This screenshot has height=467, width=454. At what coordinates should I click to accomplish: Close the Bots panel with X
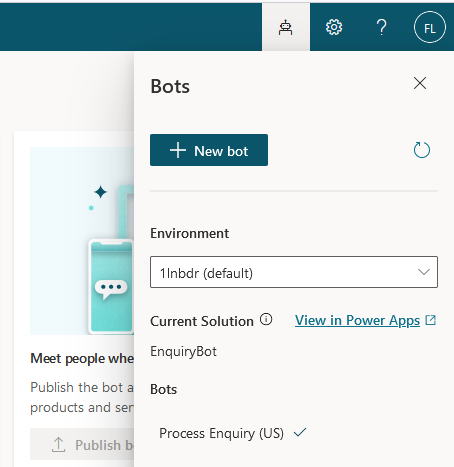(x=420, y=83)
